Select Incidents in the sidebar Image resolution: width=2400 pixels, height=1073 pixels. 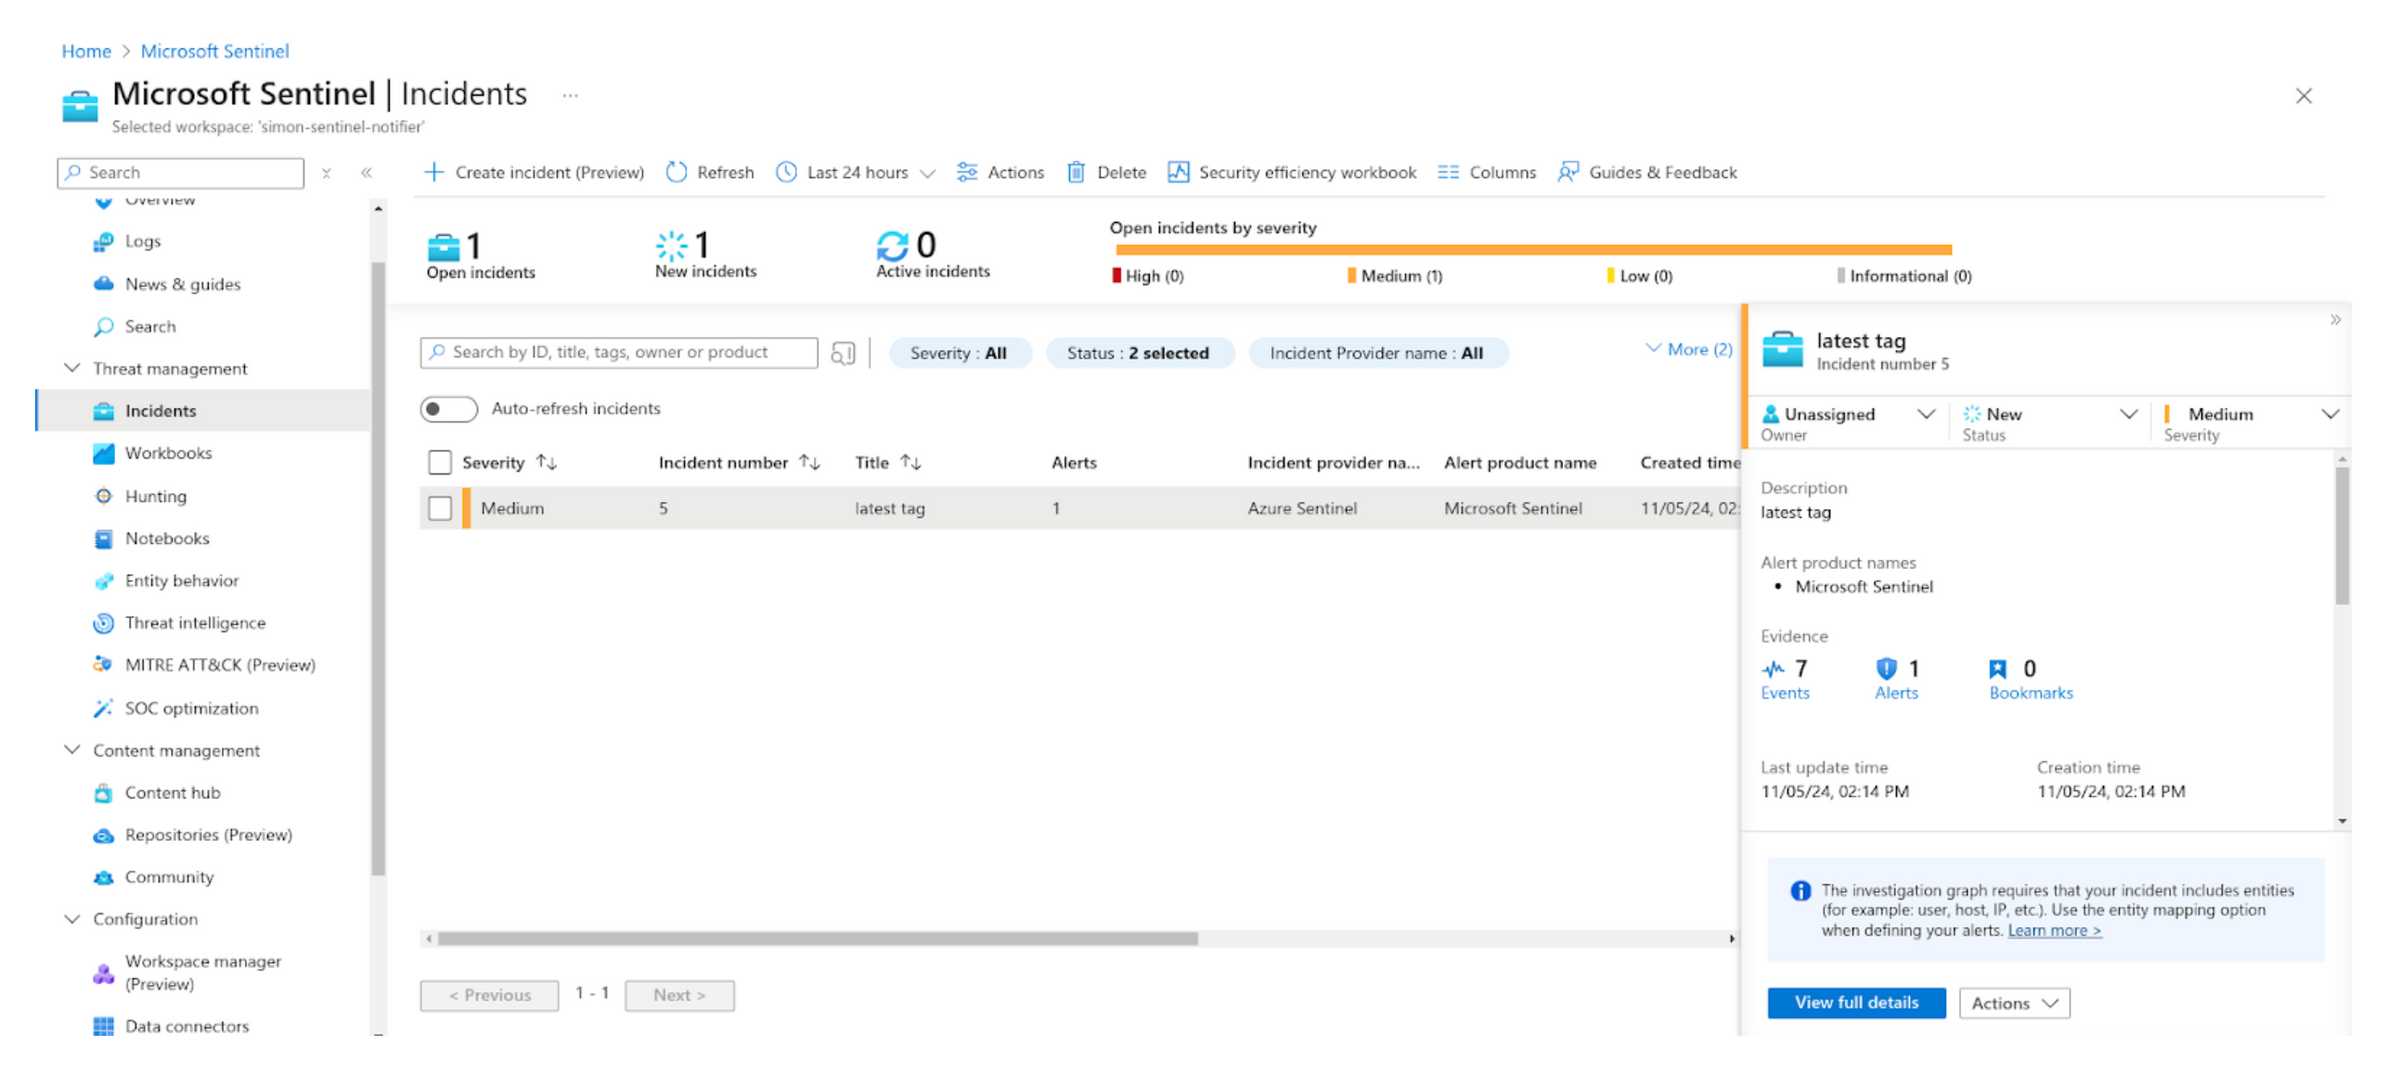click(x=203, y=411)
